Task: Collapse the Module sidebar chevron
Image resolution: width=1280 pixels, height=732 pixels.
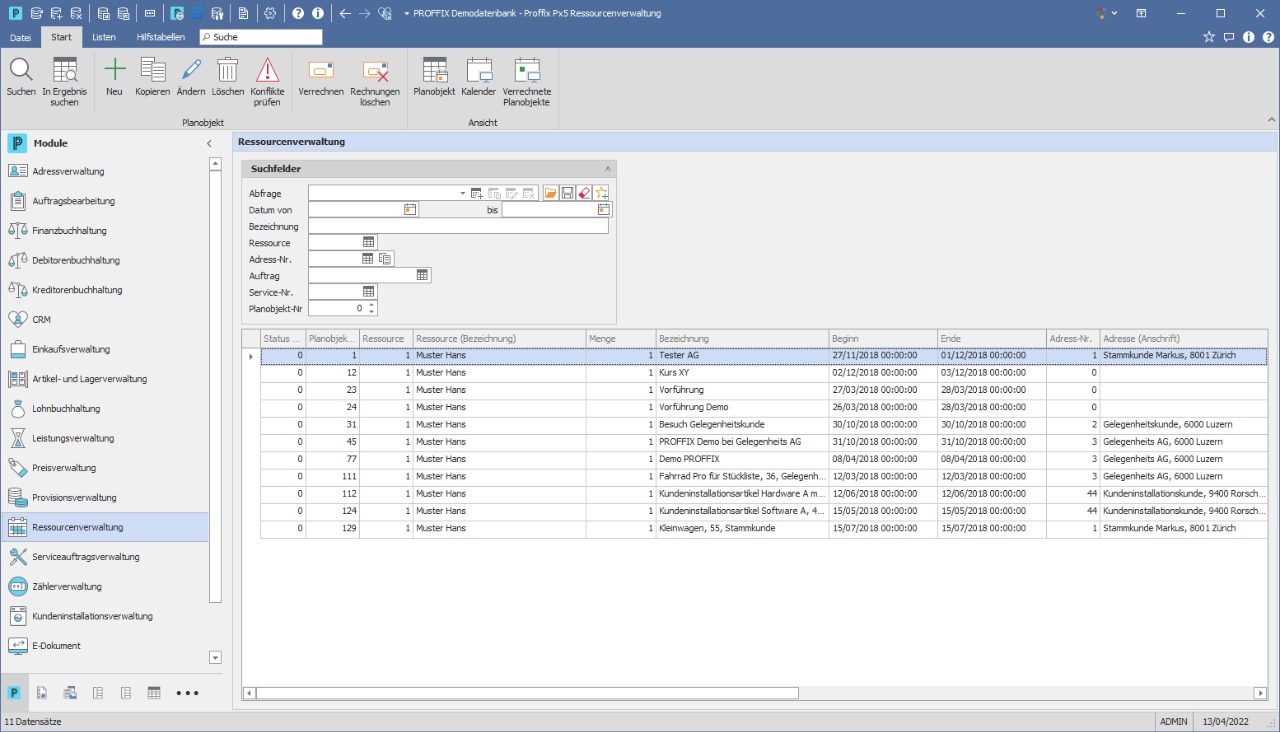Action: pyautogui.click(x=209, y=143)
